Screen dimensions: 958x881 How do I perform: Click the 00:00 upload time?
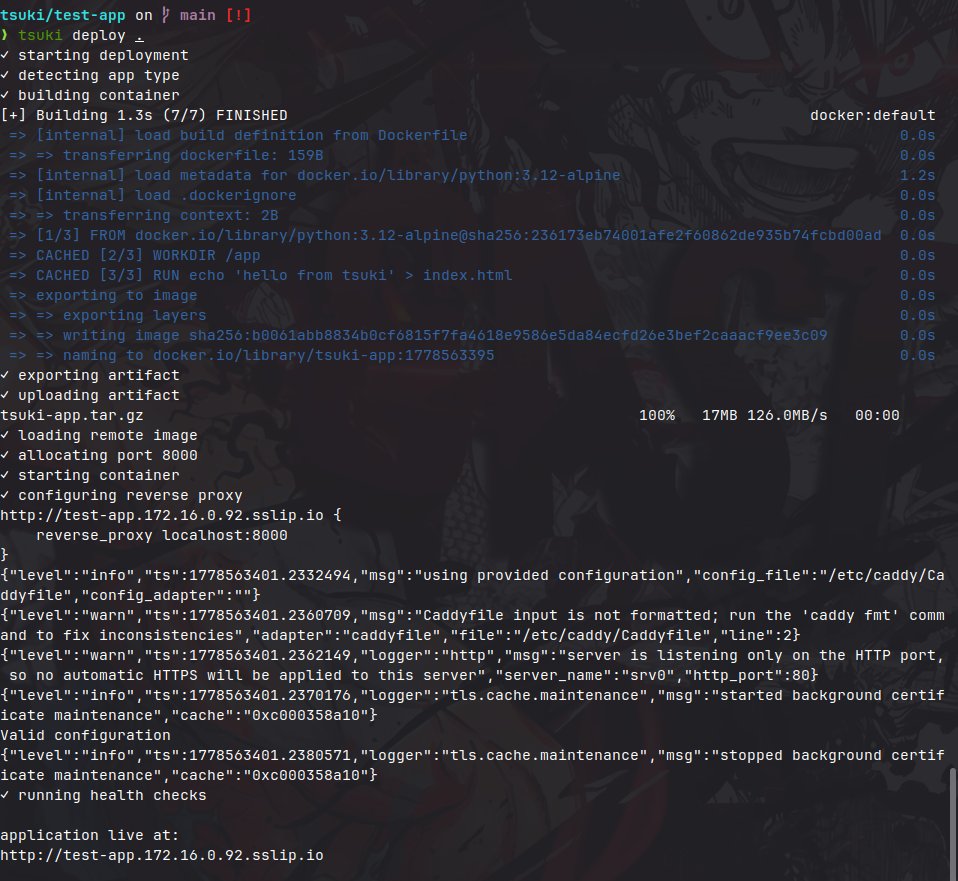(877, 415)
